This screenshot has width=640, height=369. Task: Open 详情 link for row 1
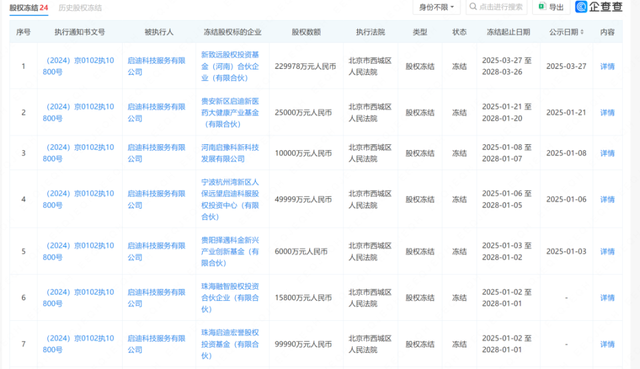tap(607, 66)
